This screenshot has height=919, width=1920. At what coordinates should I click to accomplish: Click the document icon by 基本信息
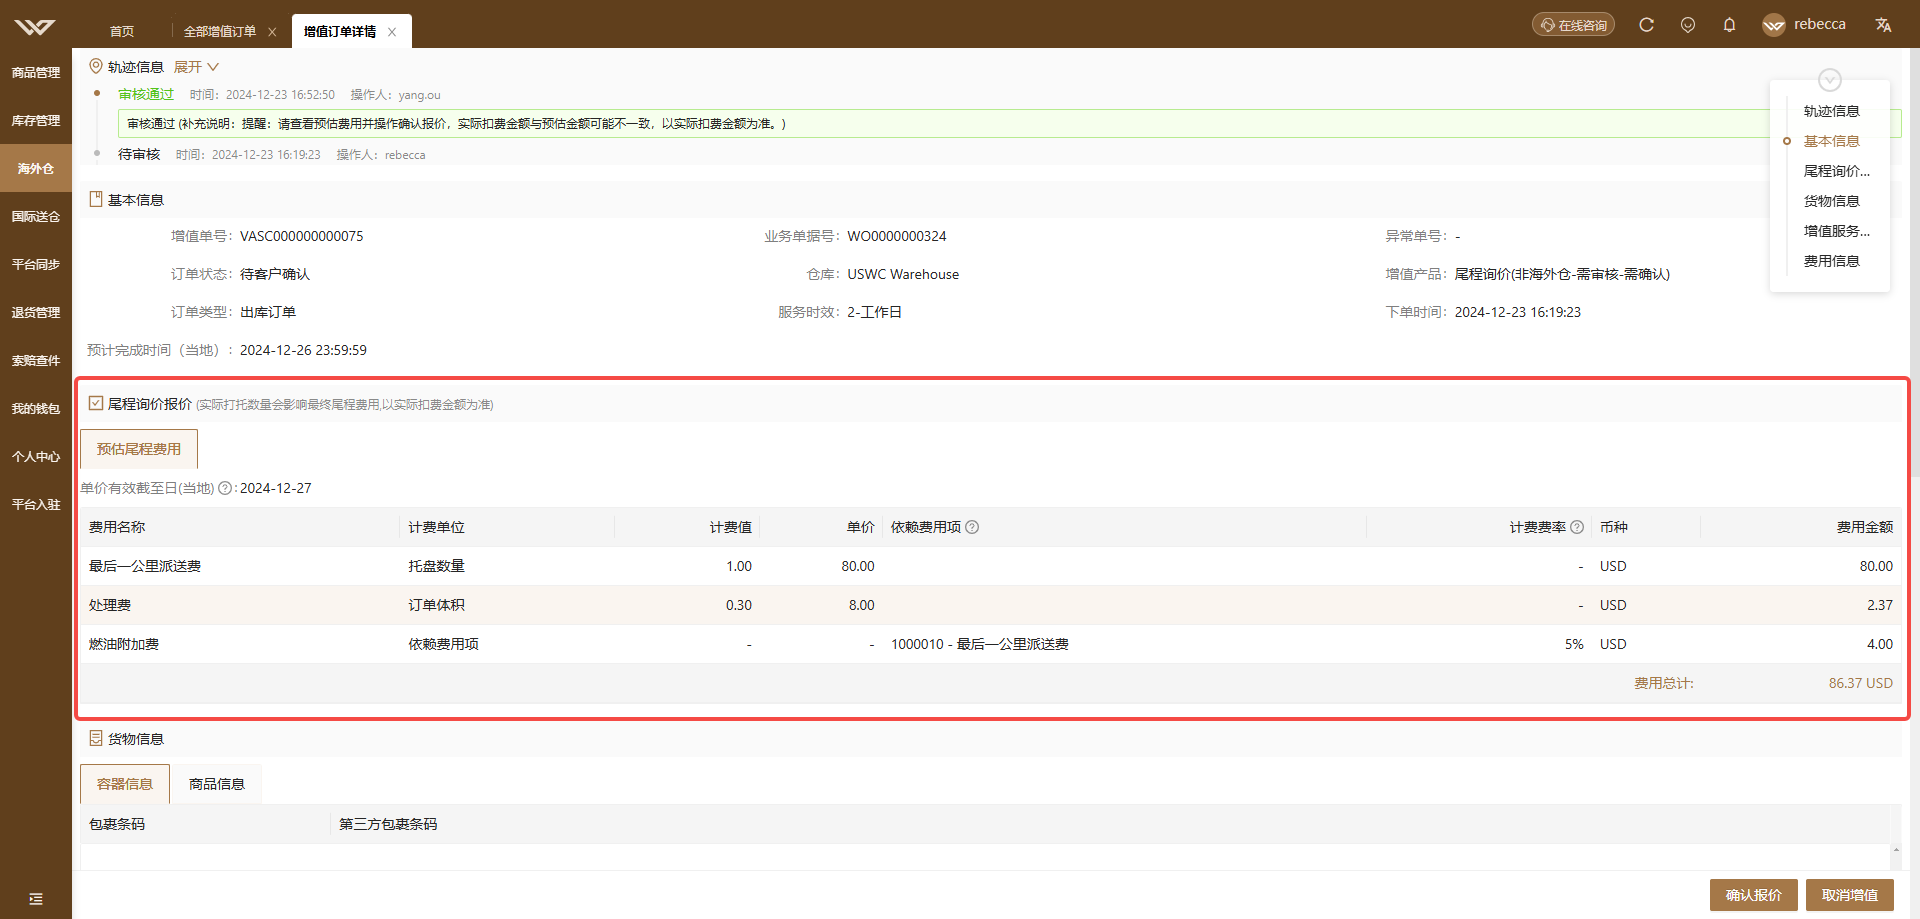pos(96,199)
